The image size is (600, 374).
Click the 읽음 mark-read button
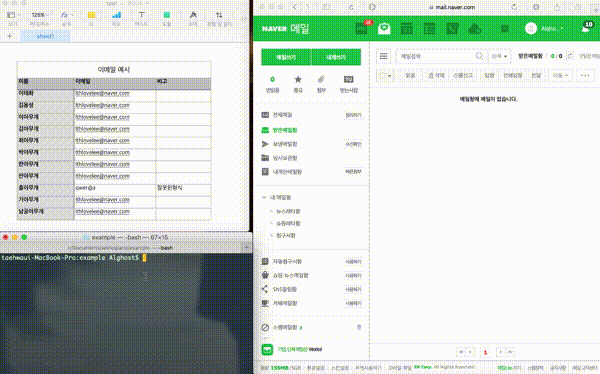tap(410, 75)
